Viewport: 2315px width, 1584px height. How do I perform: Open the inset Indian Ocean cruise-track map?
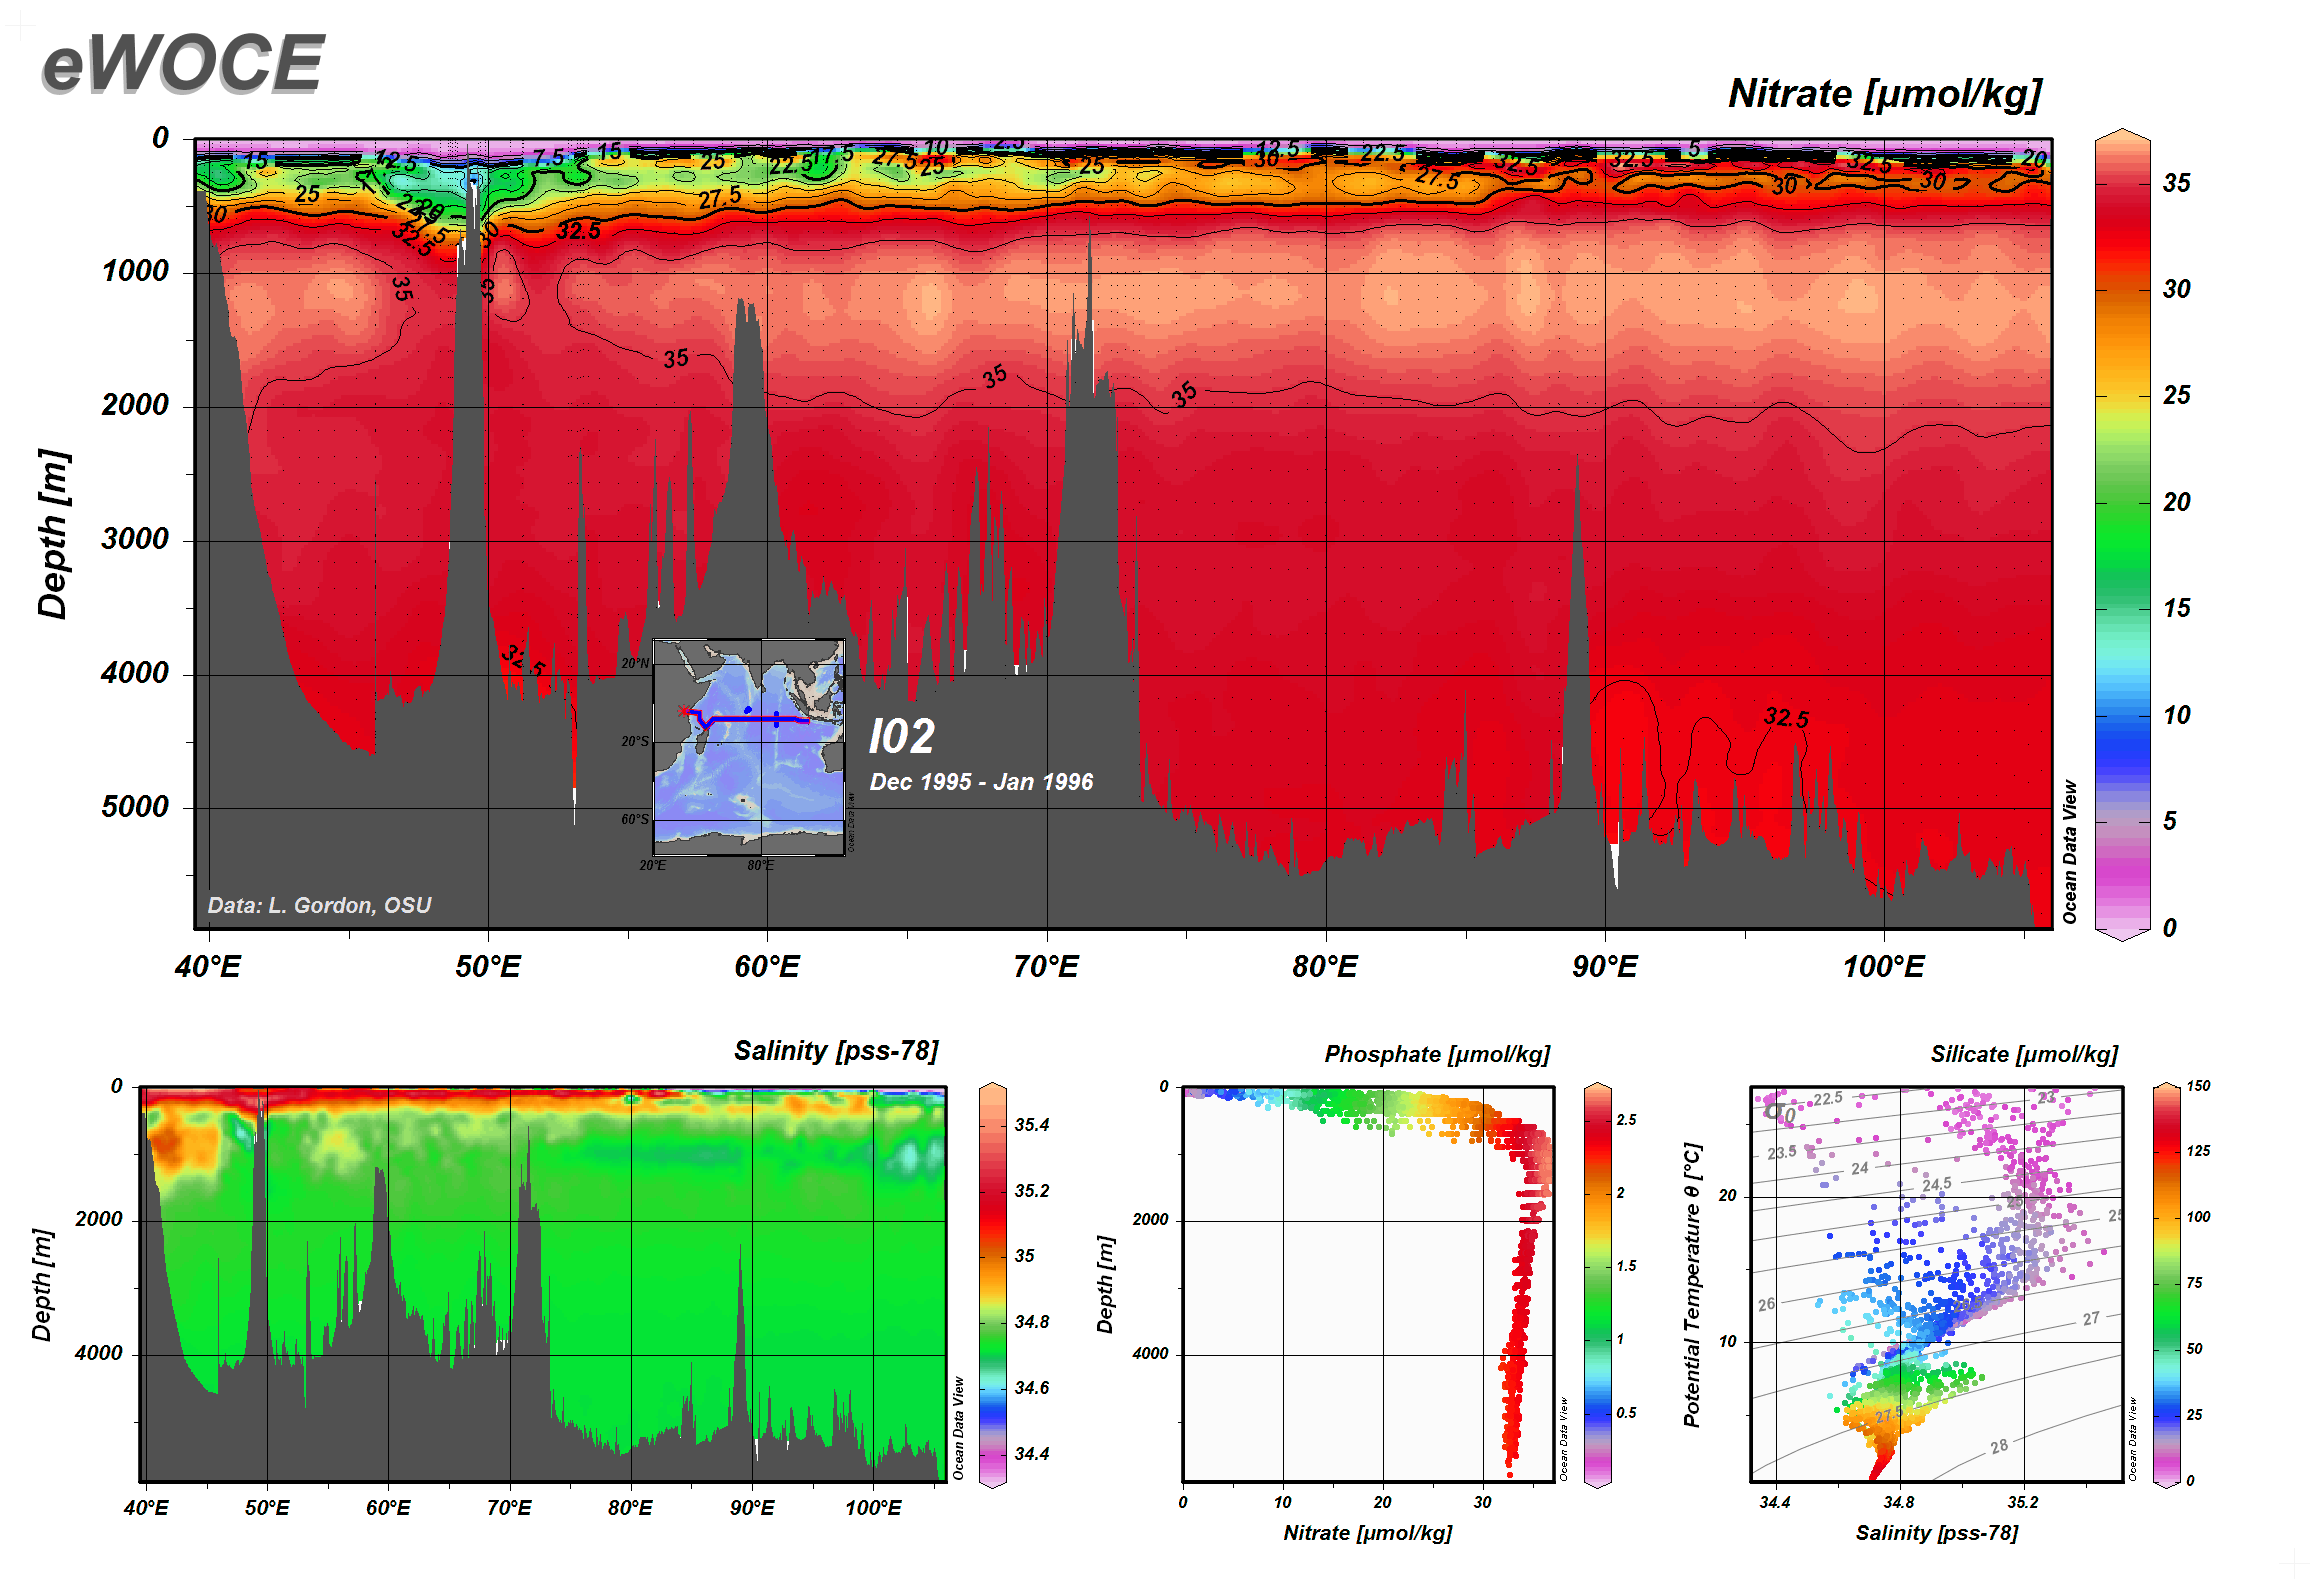[x=749, y=748]
